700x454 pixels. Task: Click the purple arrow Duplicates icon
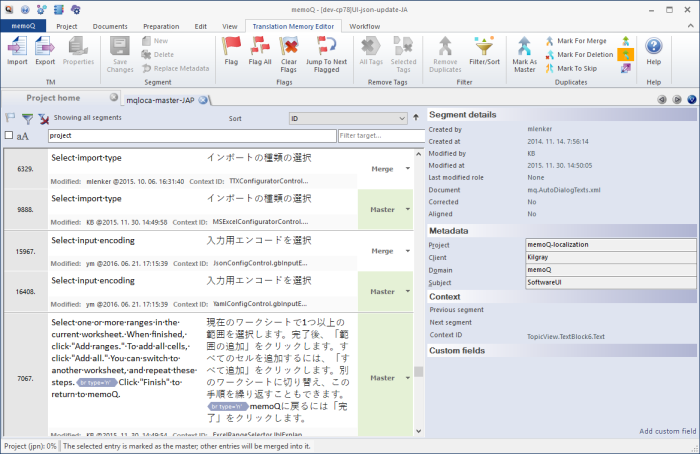pos(626,68)
